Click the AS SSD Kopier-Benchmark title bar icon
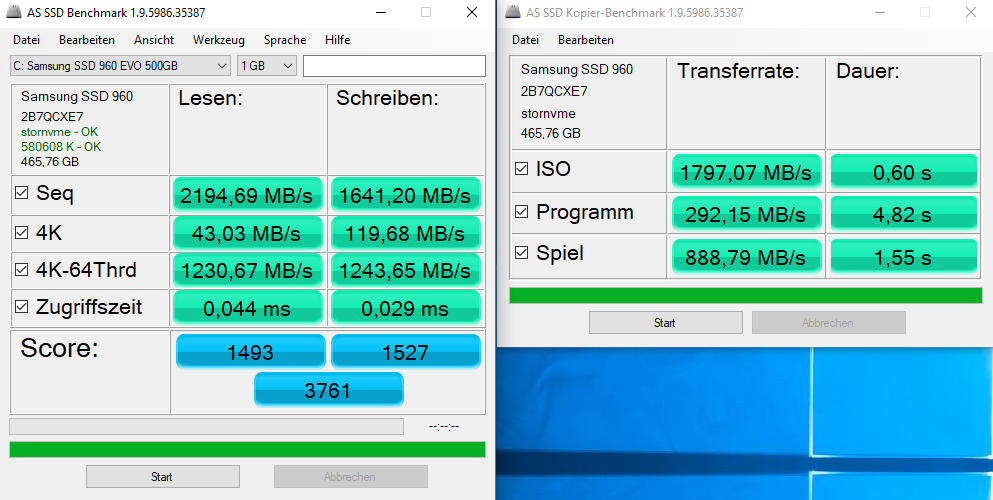This screenshot has width=993, height=500. point(513,13)
